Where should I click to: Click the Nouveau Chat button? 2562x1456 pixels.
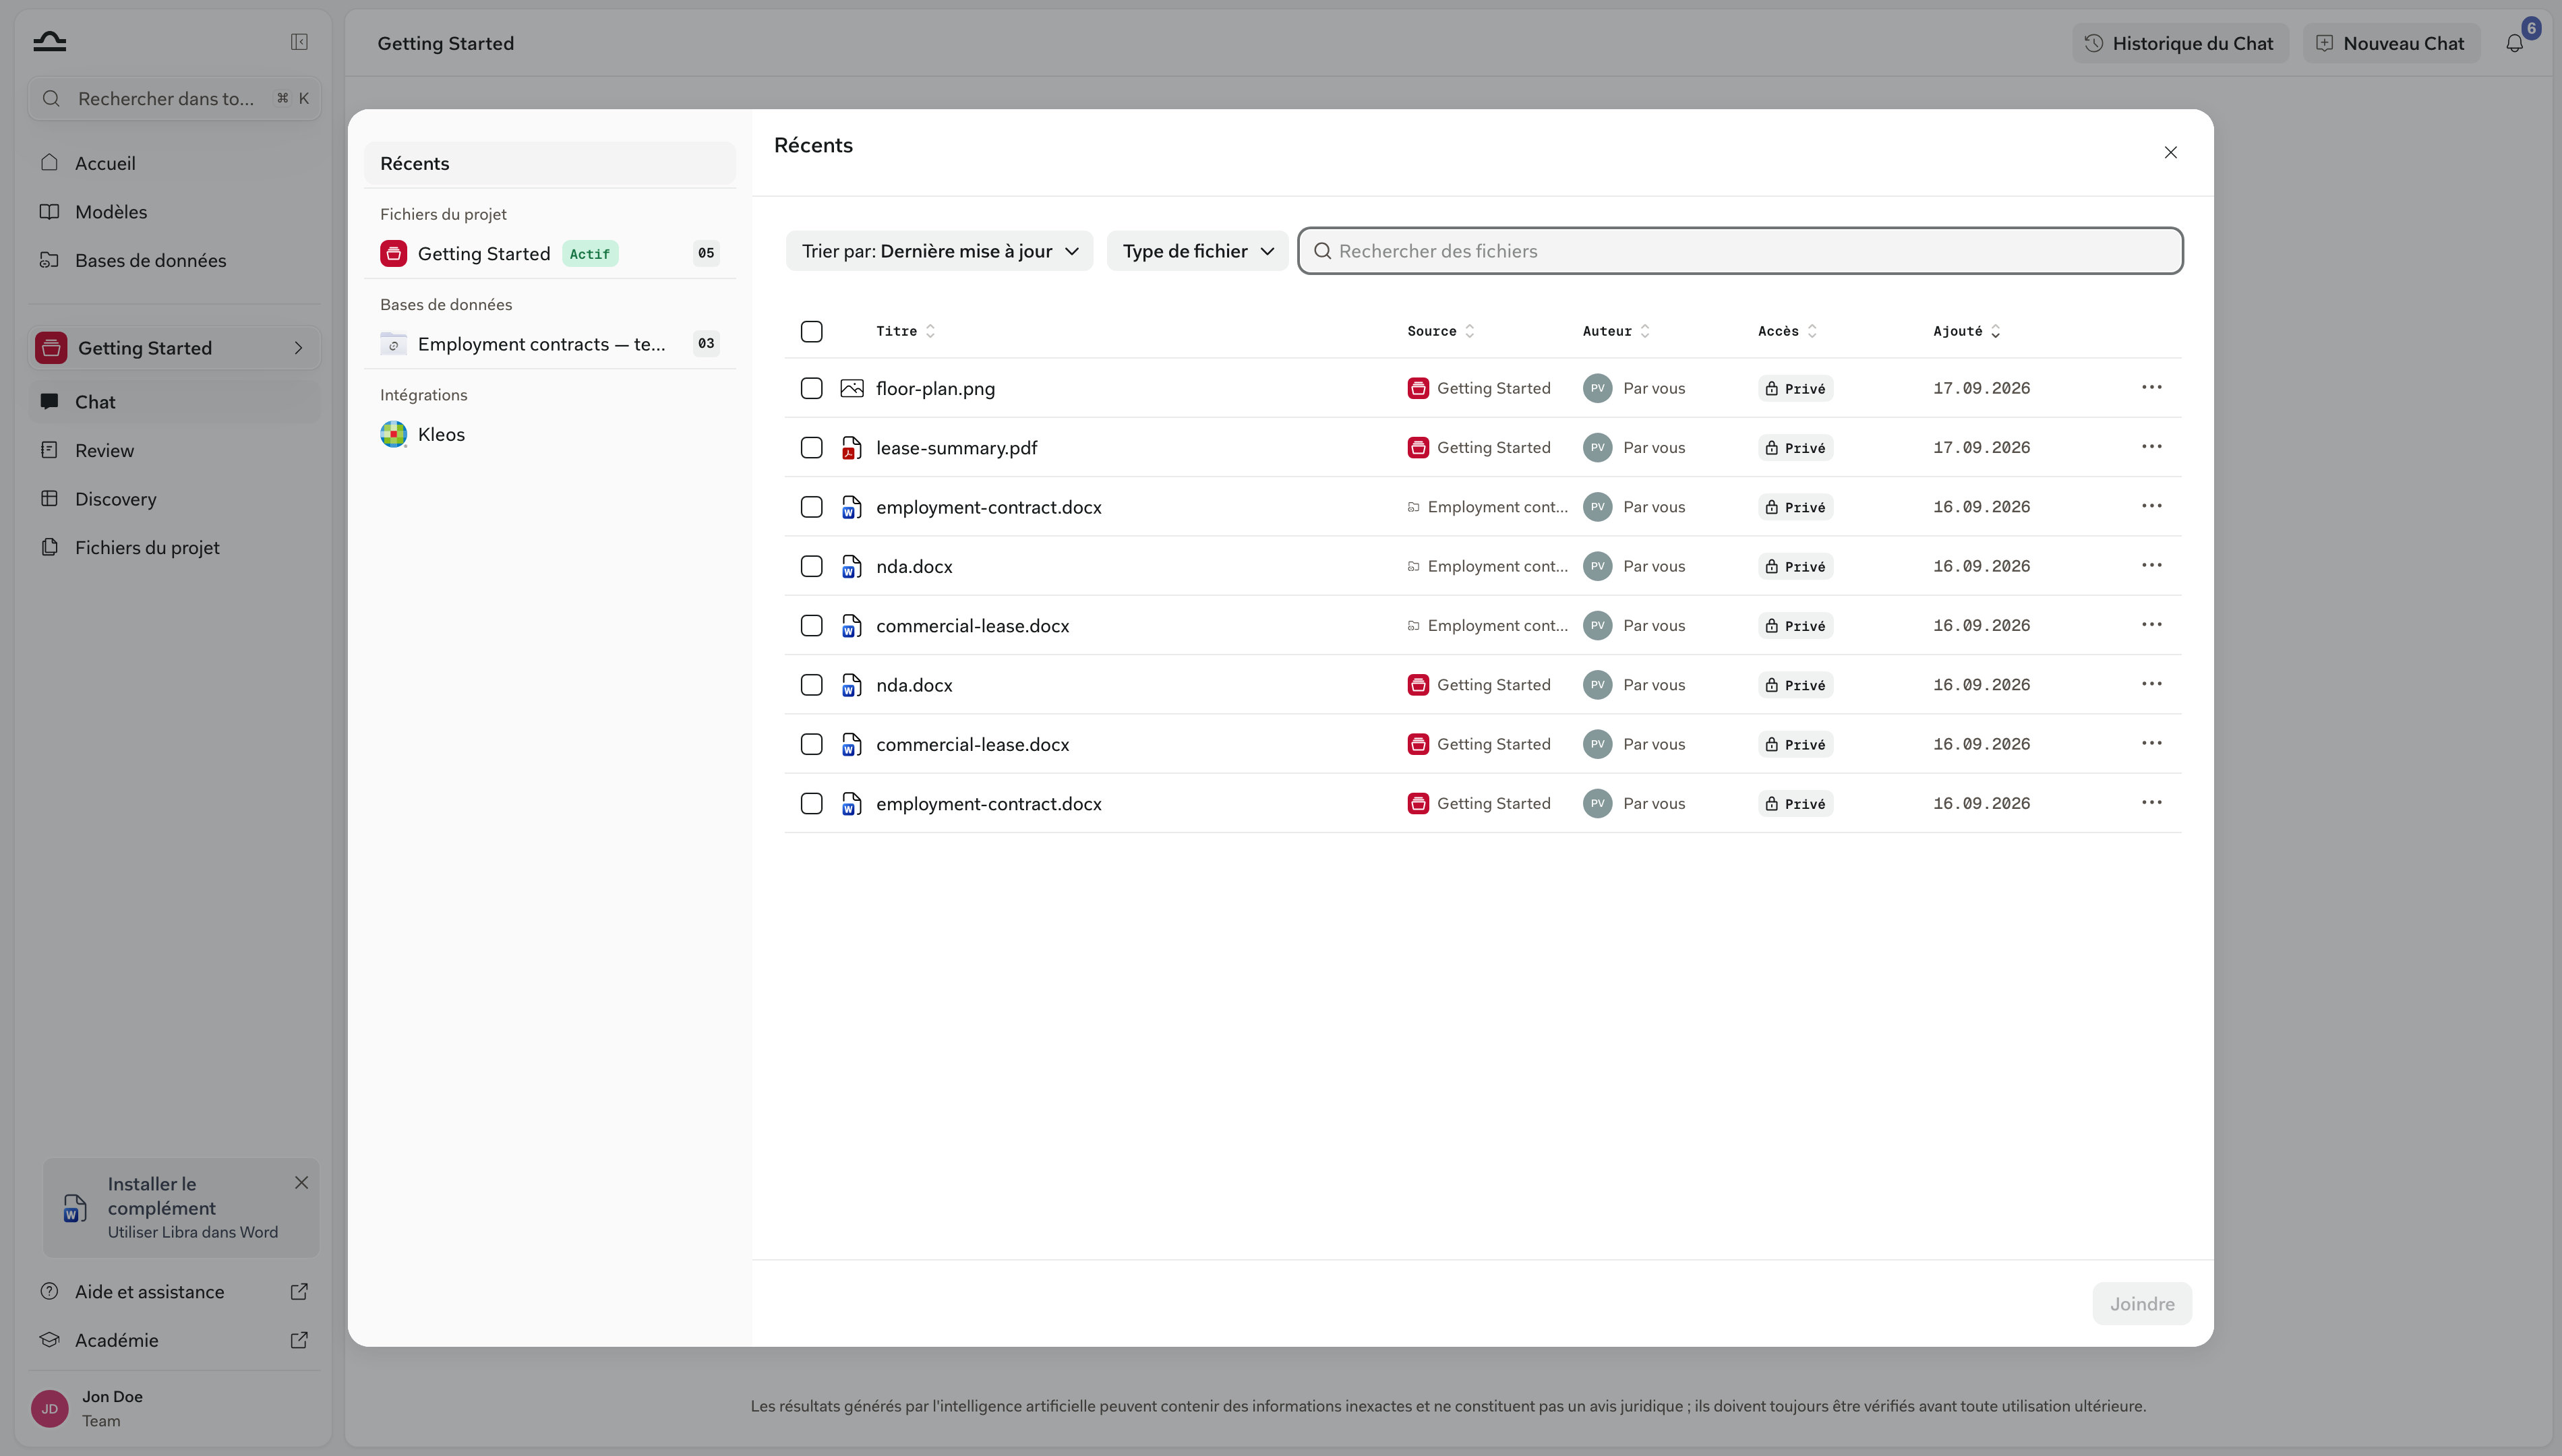[x=2392, y=43]
